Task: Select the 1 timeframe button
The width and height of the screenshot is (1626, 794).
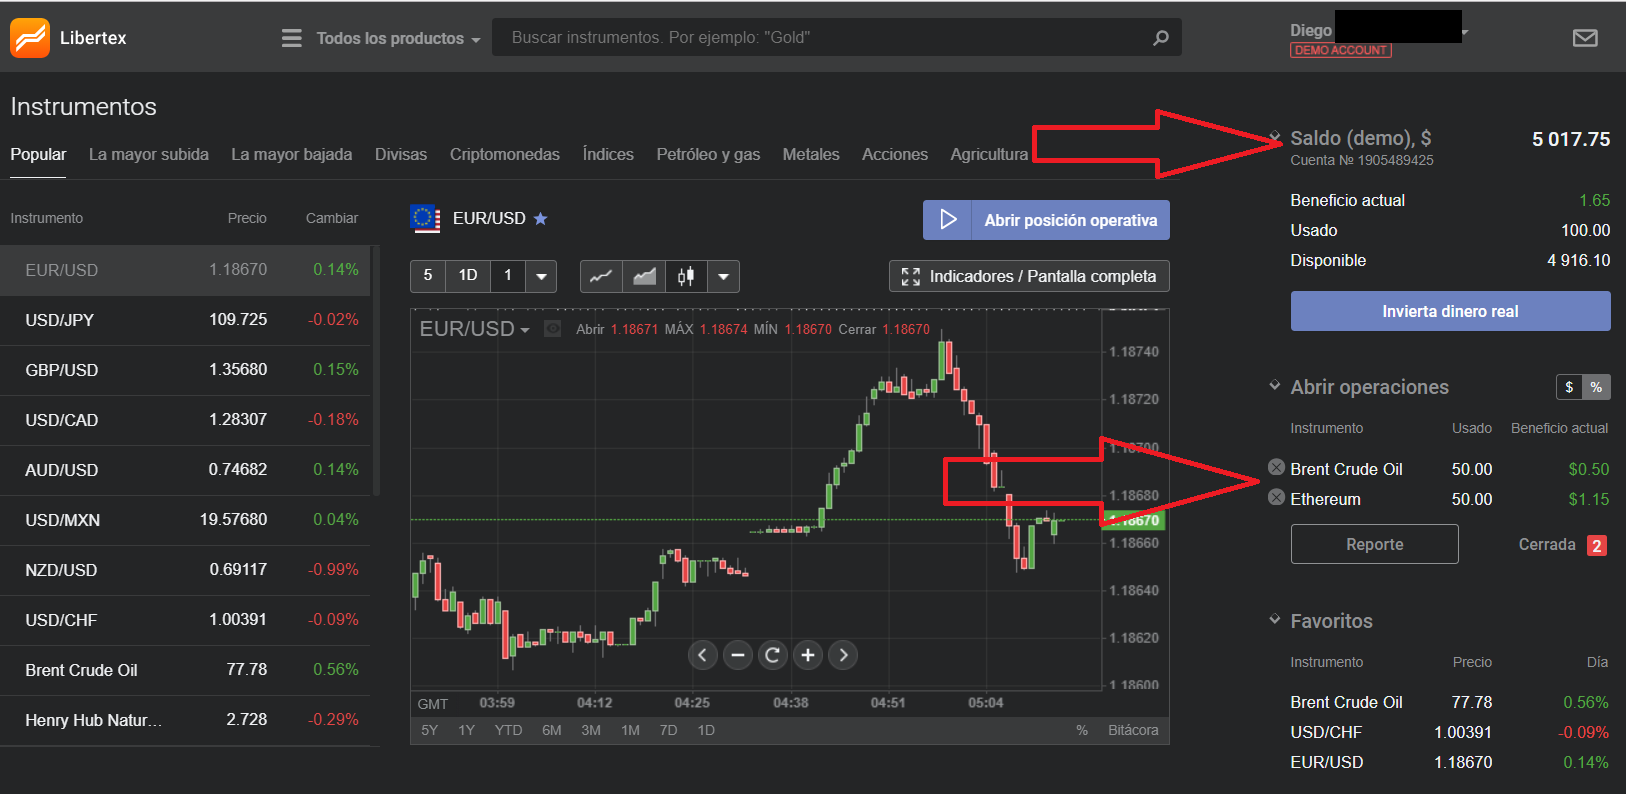Action: (508, 276)
